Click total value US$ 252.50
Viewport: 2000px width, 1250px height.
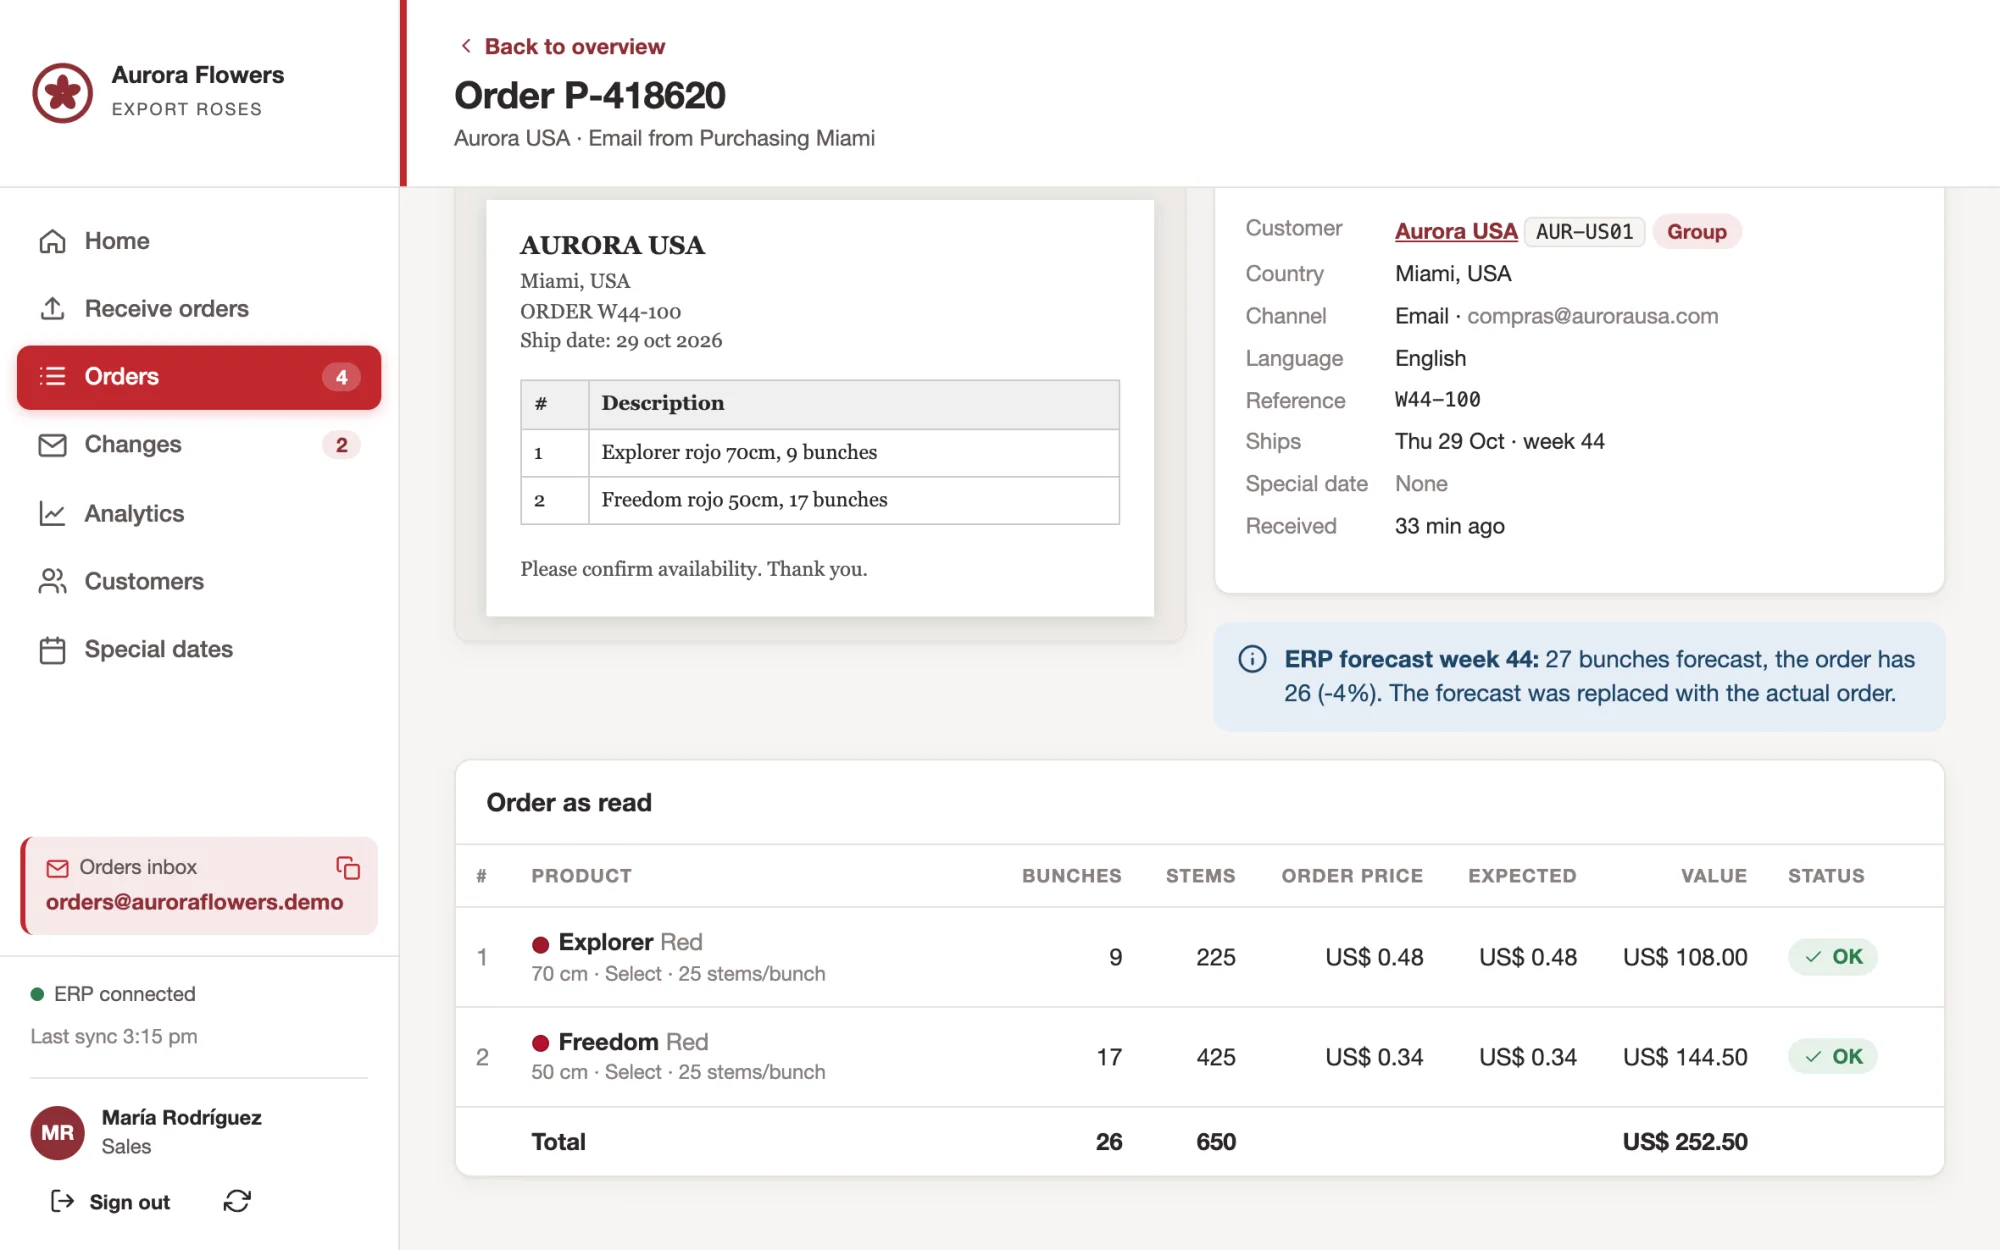[1685, 1142]
